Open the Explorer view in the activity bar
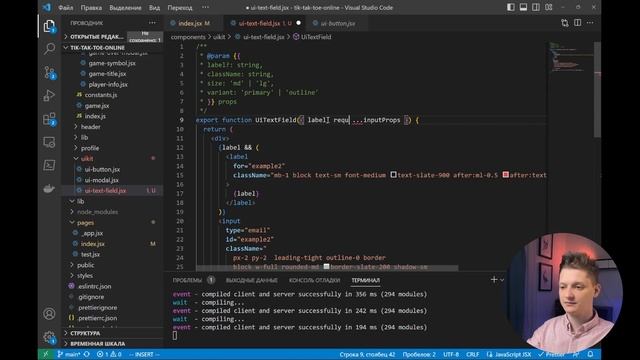This screenshot has width=640, height=360. click(x=49, y=27)
